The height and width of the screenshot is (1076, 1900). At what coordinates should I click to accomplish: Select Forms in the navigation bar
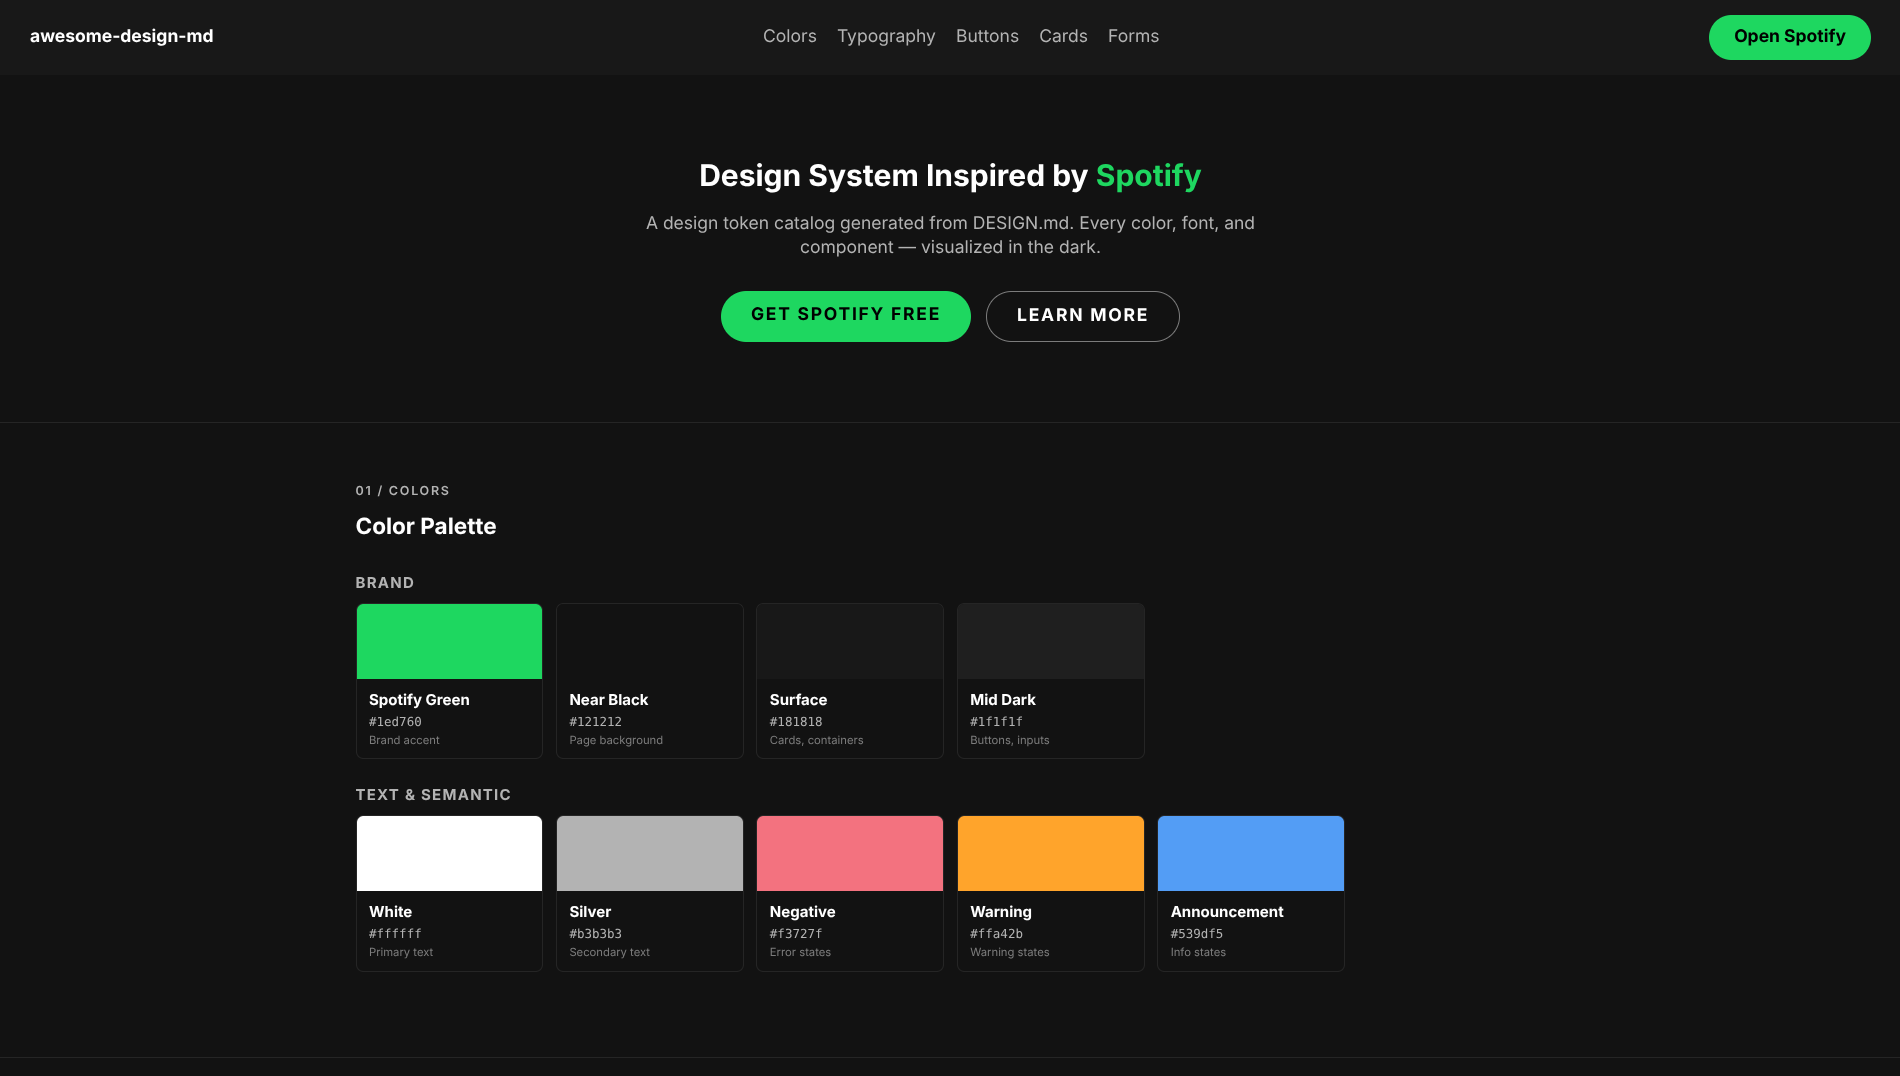pyautogui.click(x=1133, y=36)
